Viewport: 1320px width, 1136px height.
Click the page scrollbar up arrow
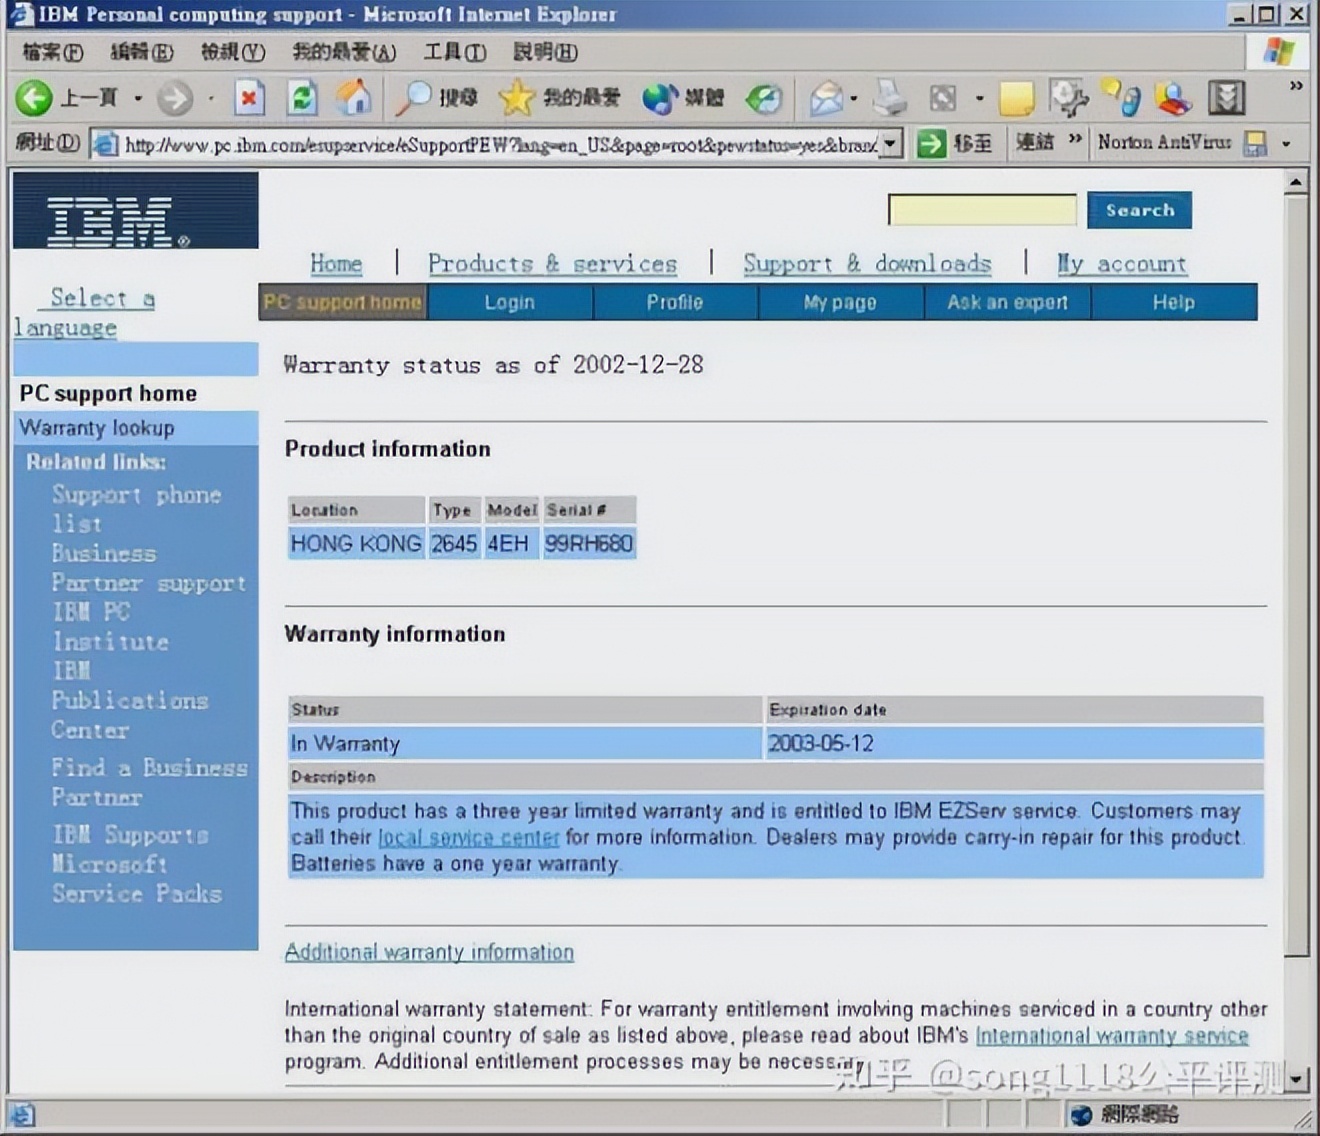coord(1296,182)
